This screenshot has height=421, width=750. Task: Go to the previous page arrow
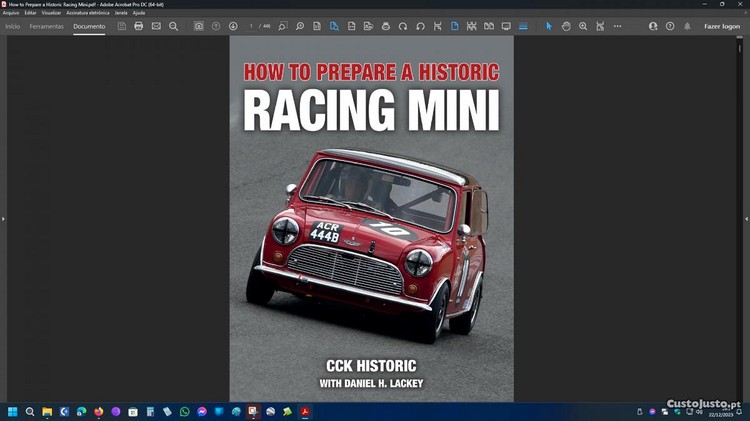pyautogui.click(x=216, y=26)
